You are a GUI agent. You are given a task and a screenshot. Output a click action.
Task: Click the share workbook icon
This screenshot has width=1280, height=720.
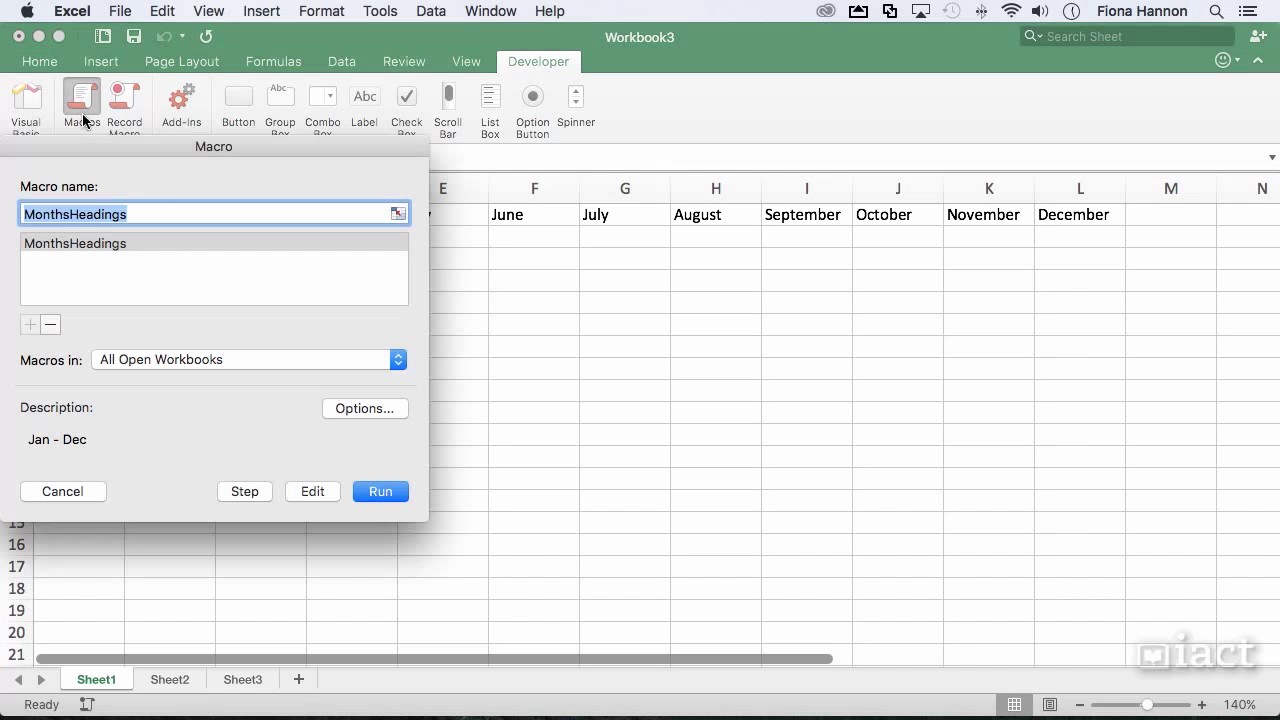1258,36
